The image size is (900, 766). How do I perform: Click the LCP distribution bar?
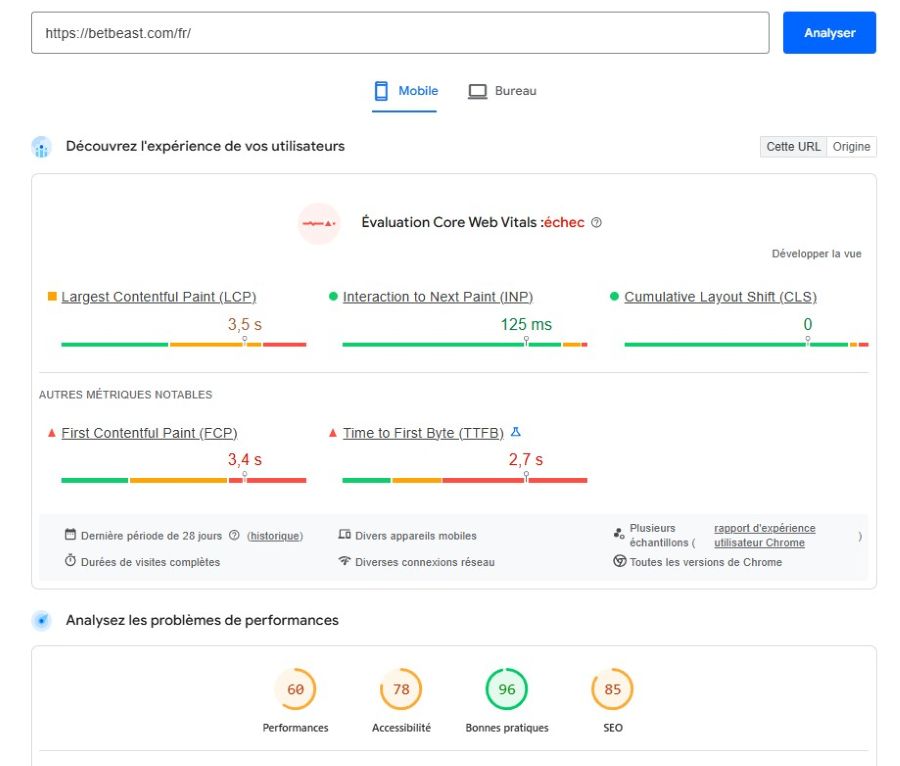(x=184, y=344)
